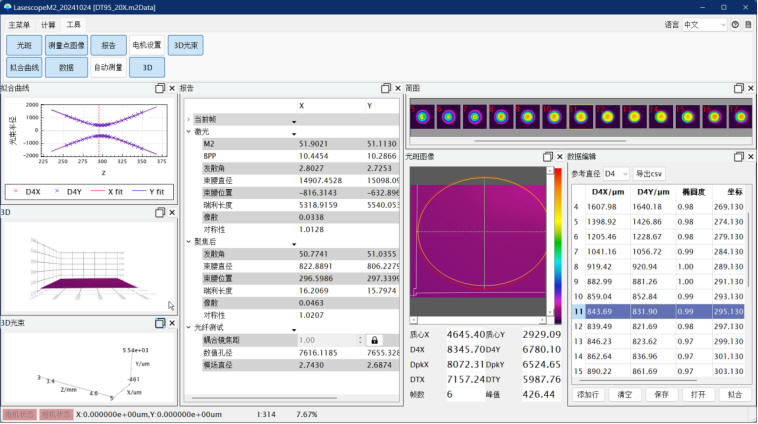Click the 拟合 button
The height and width of the screenshot is (424, 758).
click(x=735, y=395)
